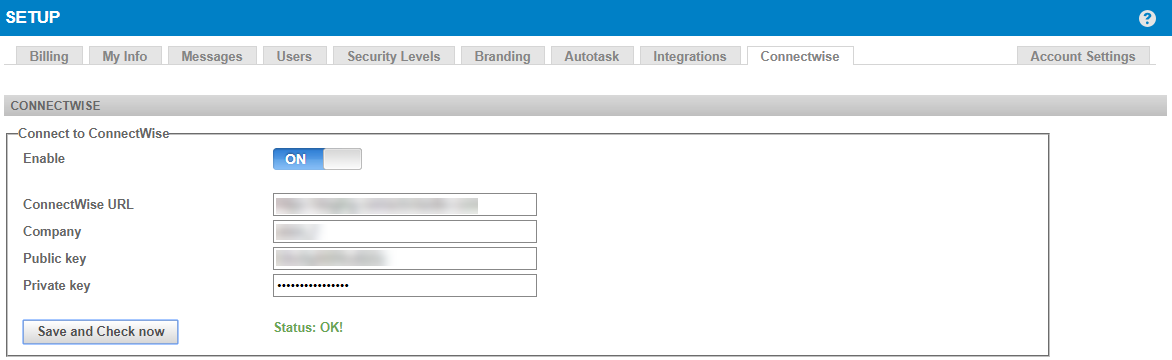Click the Save and Check now button
This screenshot has width=1172, height=360.
point(101,332)
